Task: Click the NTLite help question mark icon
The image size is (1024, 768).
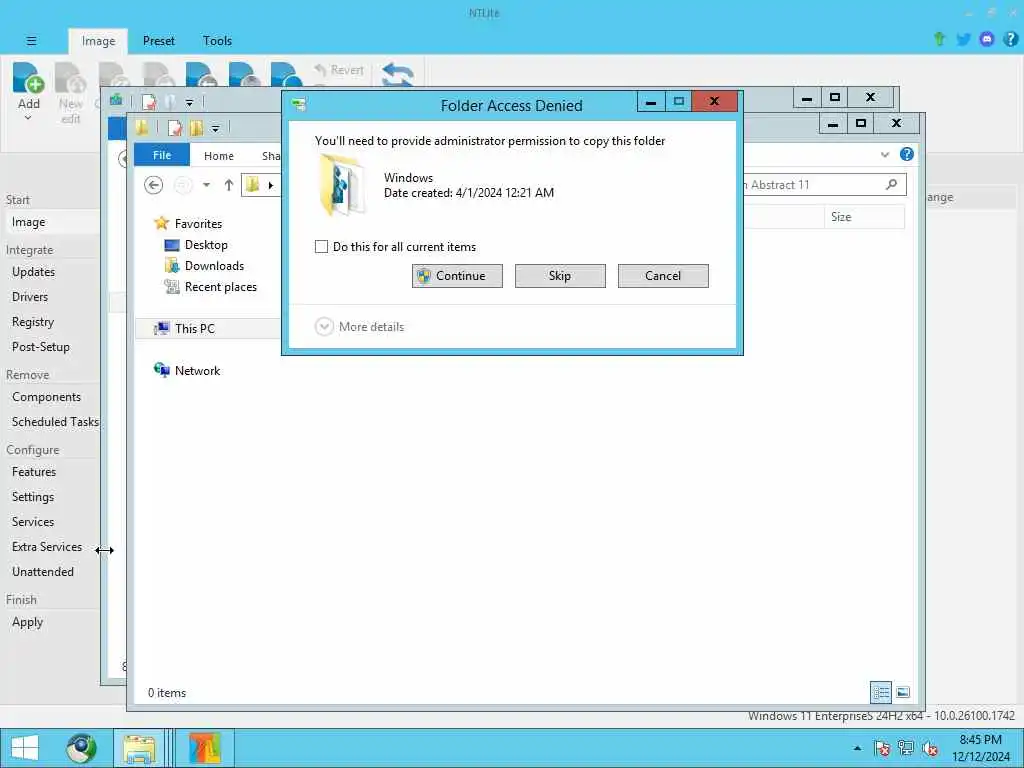Action: click(1010, 40)
